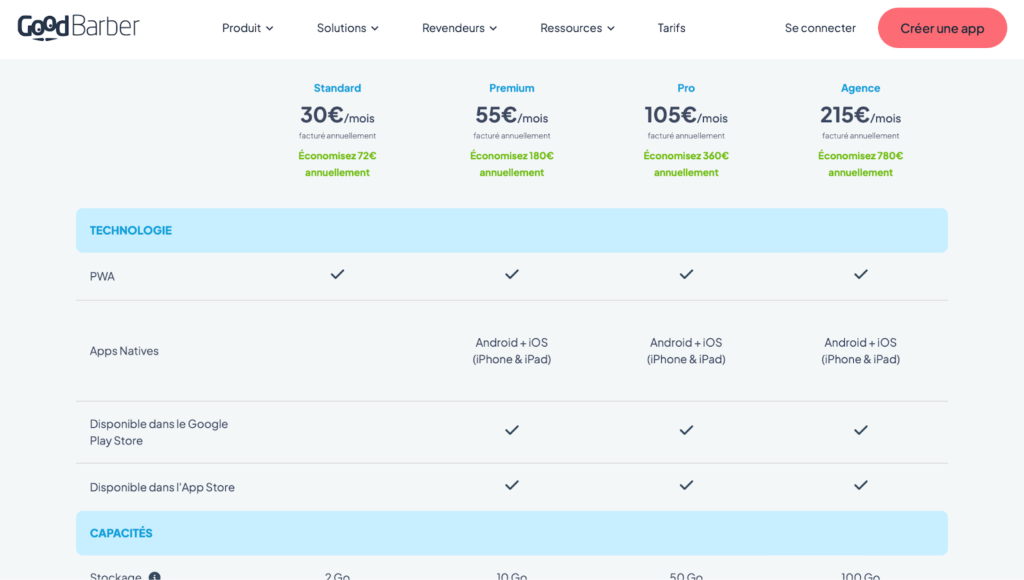Select the Standard plan heading
The image size is (1024, 580).
click(337, 88)
